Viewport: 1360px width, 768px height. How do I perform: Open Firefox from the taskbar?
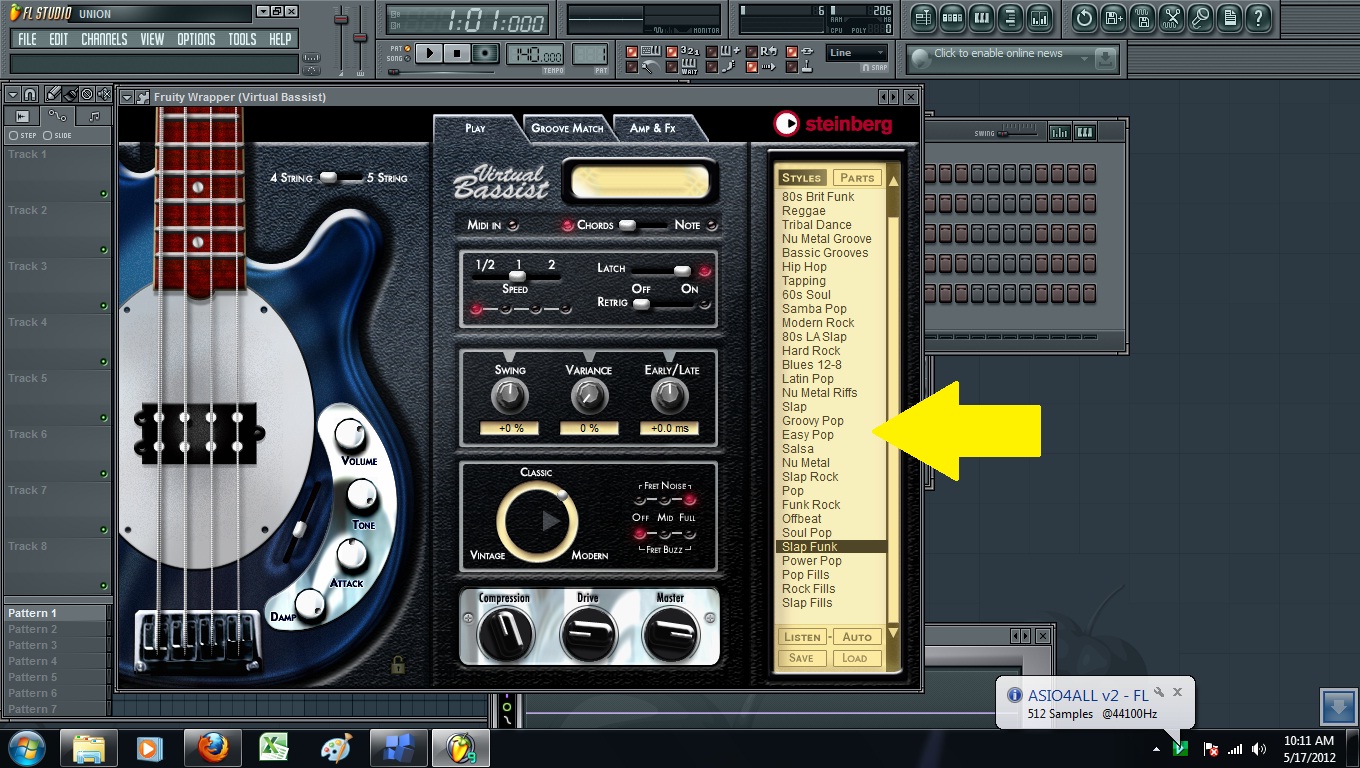point(212,748)
